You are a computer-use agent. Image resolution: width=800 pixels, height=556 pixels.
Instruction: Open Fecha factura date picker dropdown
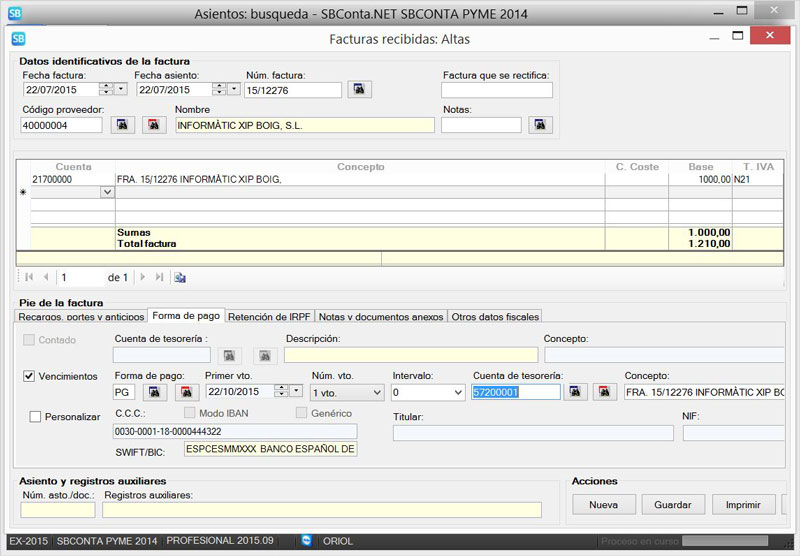pyautogui.click(x=121, y=90)
